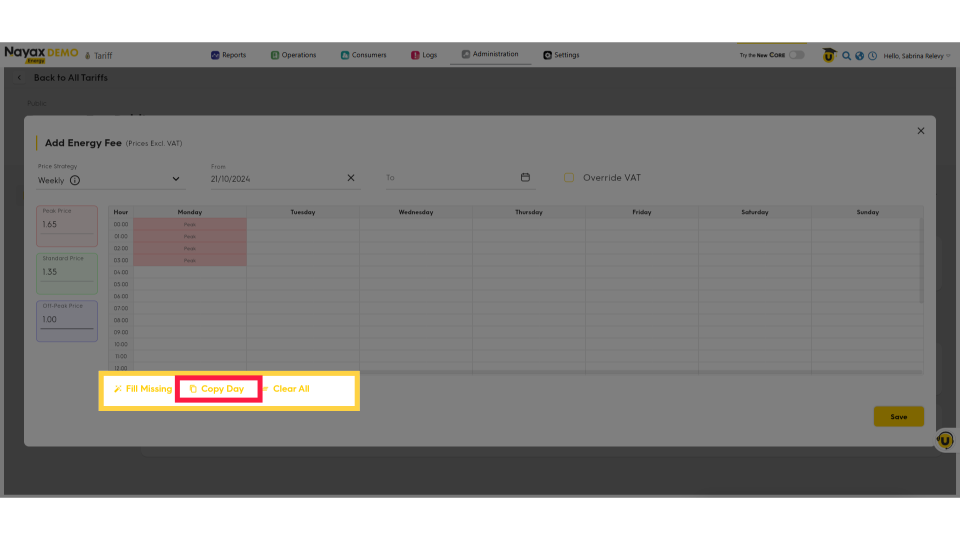The height and width of the screenshot is (540, 960).
Task: Click the Copy Day button
Action: click(x=218, y=389)
